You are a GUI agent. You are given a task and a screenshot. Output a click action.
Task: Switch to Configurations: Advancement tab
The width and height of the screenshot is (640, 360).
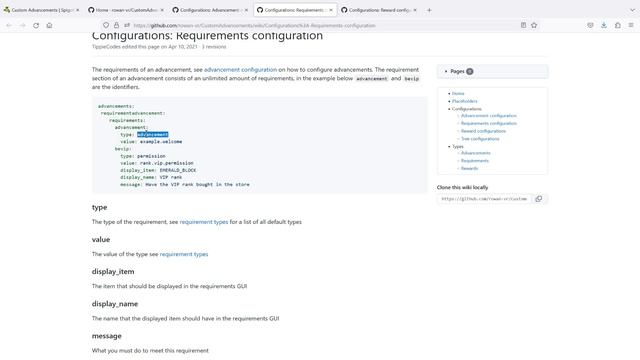pyautogui.click(x=209, y=10)
